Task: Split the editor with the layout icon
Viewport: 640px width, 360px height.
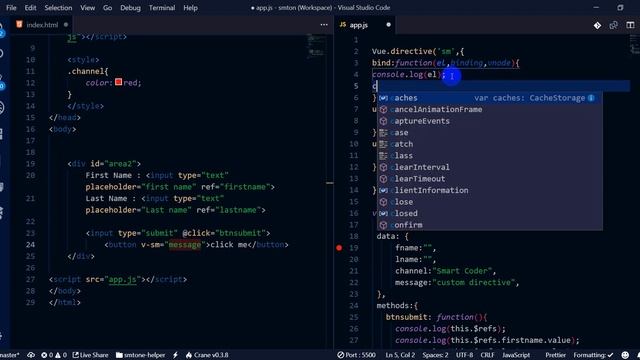Action: [x=630, y=25]
